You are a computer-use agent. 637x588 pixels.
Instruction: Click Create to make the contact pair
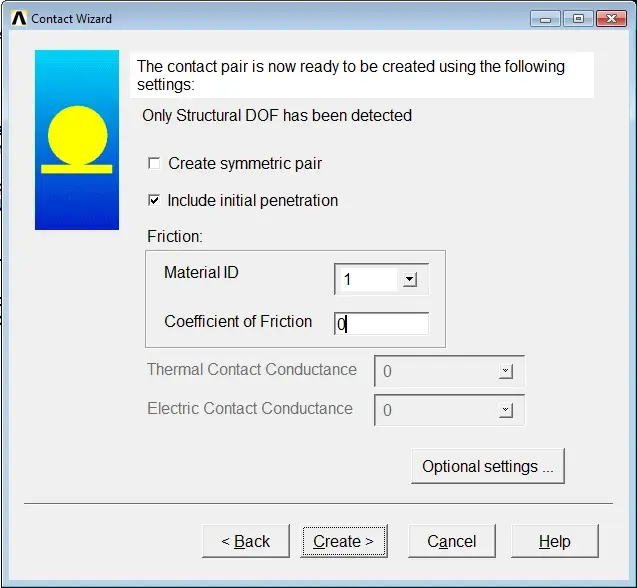point(344,541)
